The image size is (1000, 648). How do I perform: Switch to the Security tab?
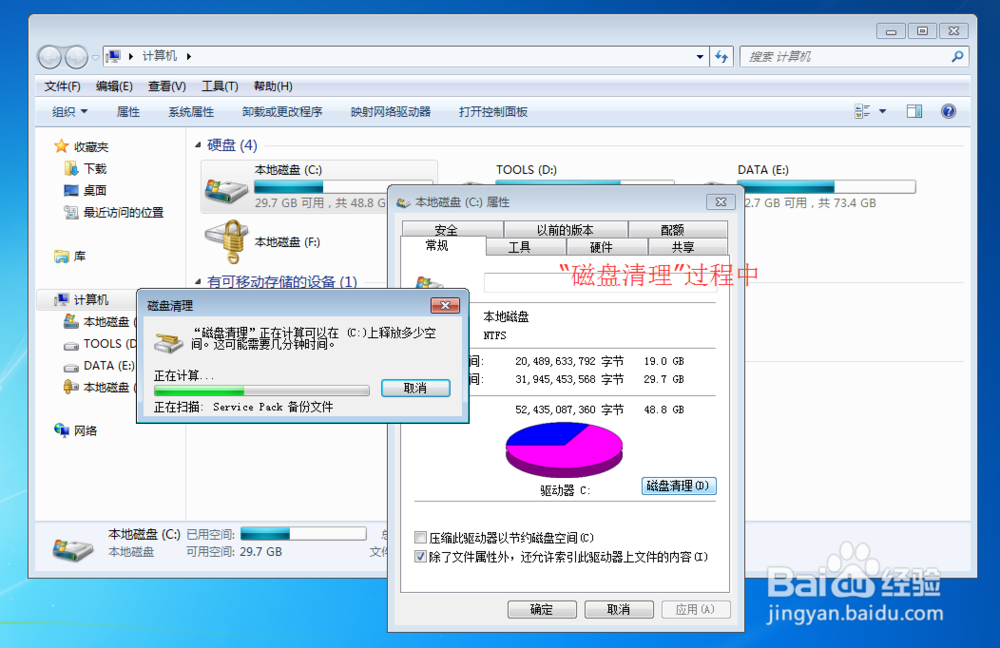click(452, 230)
